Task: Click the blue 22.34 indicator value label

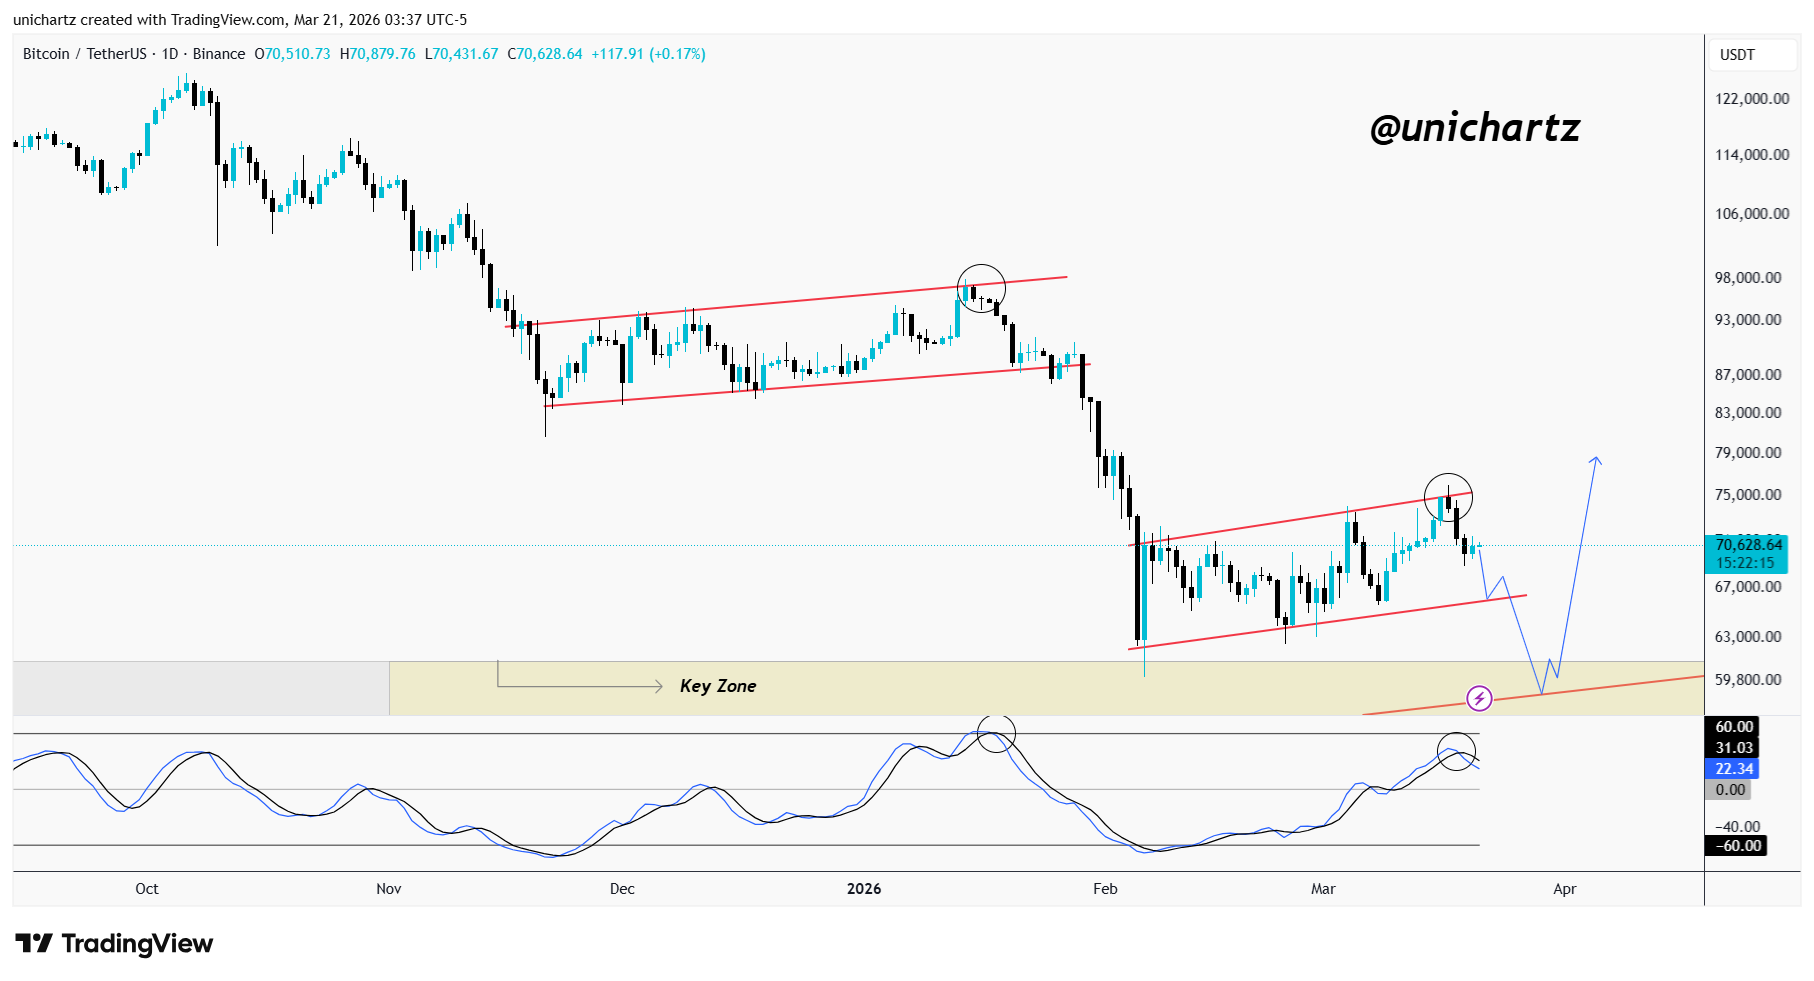Action: click(x=1732, y=769)
